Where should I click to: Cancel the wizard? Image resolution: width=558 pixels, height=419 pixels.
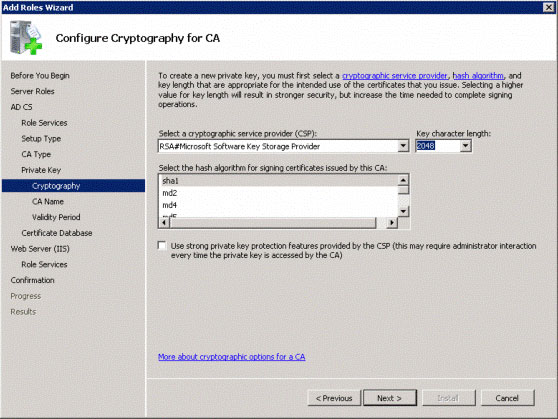coord(507,398)
